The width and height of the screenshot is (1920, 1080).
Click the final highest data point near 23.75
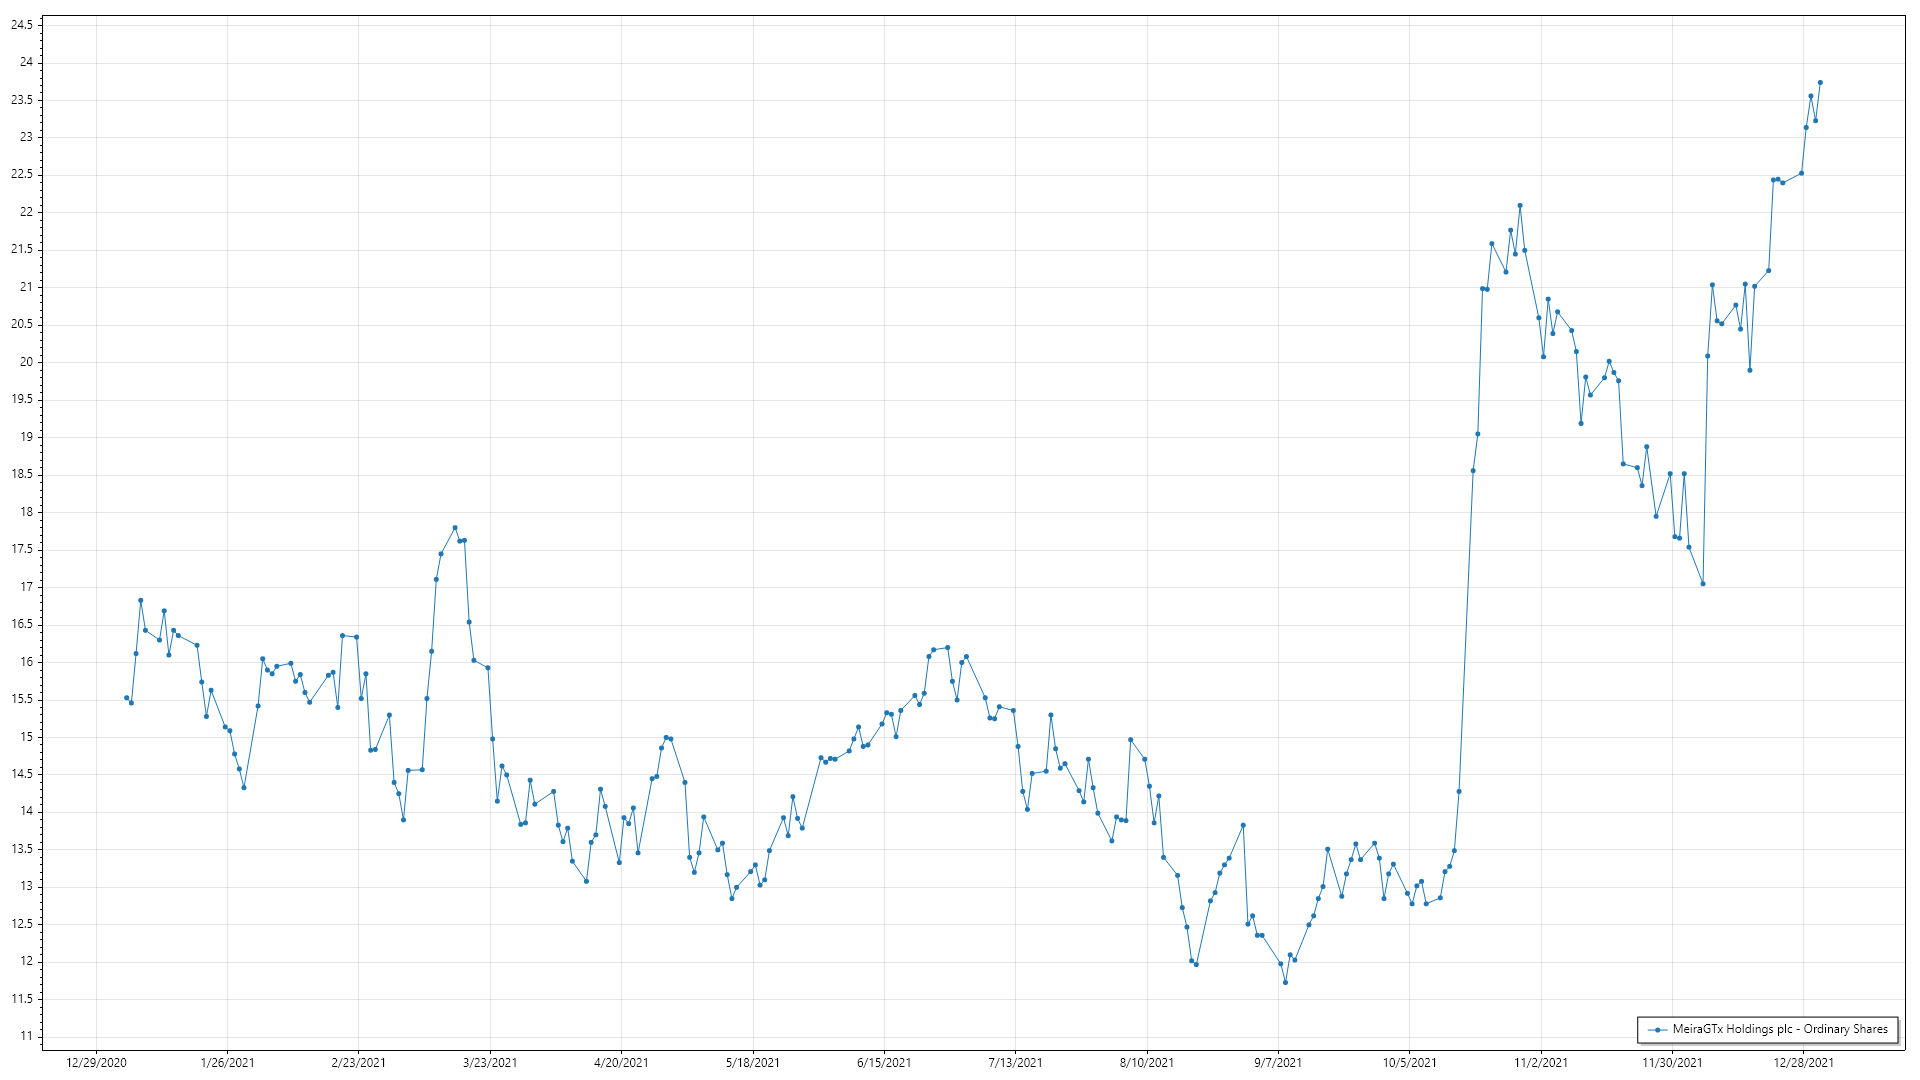pos(1820,83)
